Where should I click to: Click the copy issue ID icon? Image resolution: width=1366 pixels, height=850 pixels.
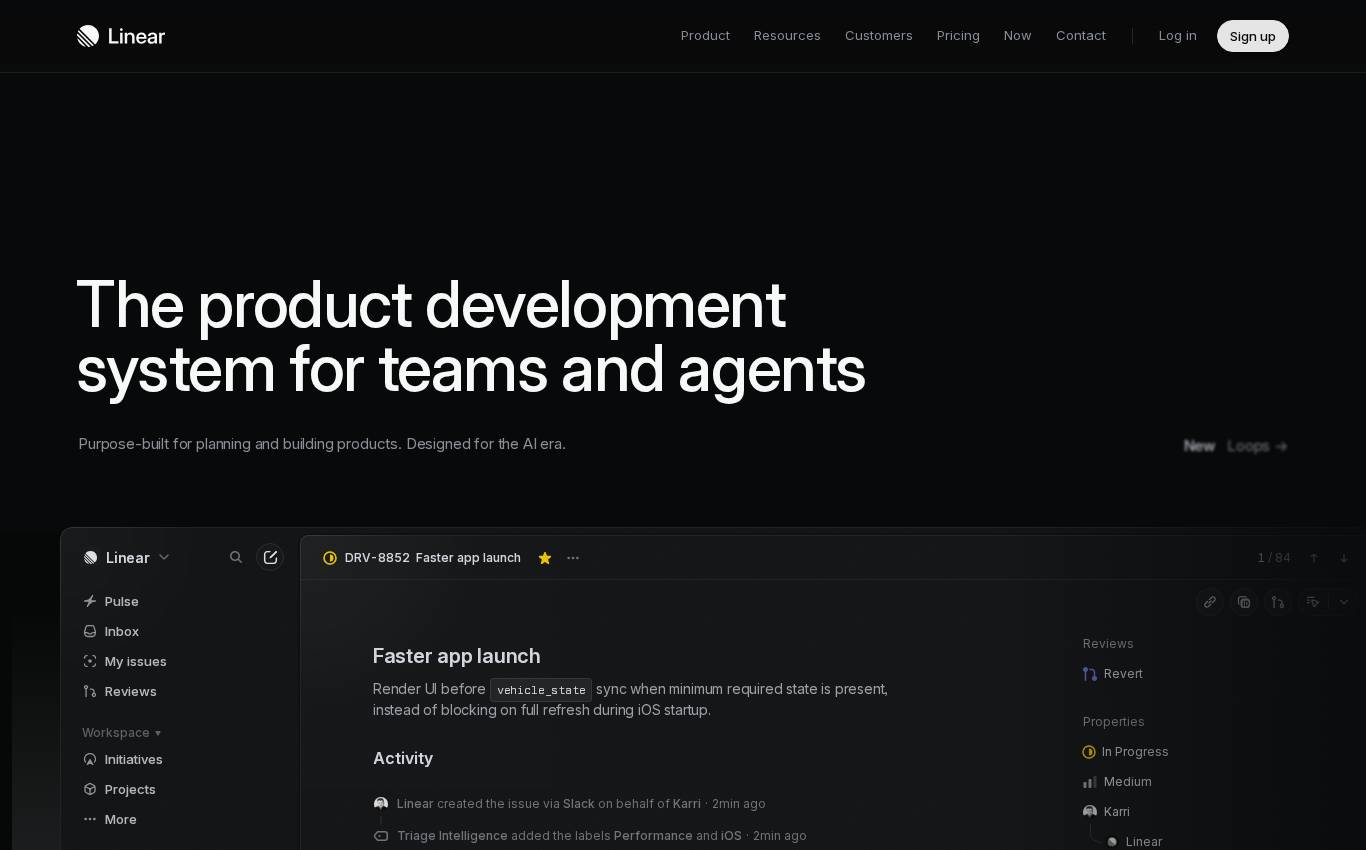tap(1244, 602)
